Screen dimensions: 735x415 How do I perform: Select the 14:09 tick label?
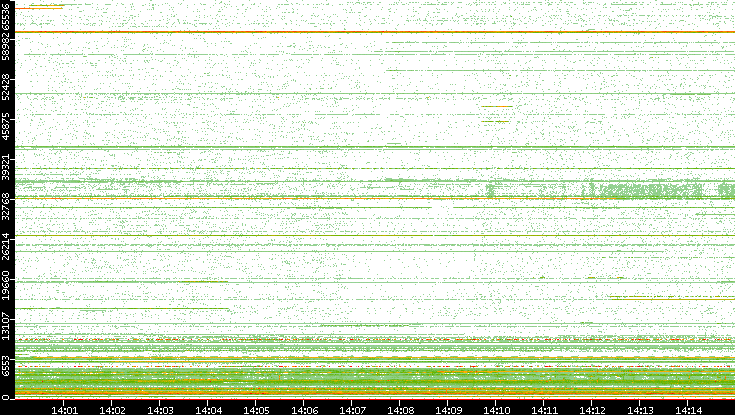(449, 410)
